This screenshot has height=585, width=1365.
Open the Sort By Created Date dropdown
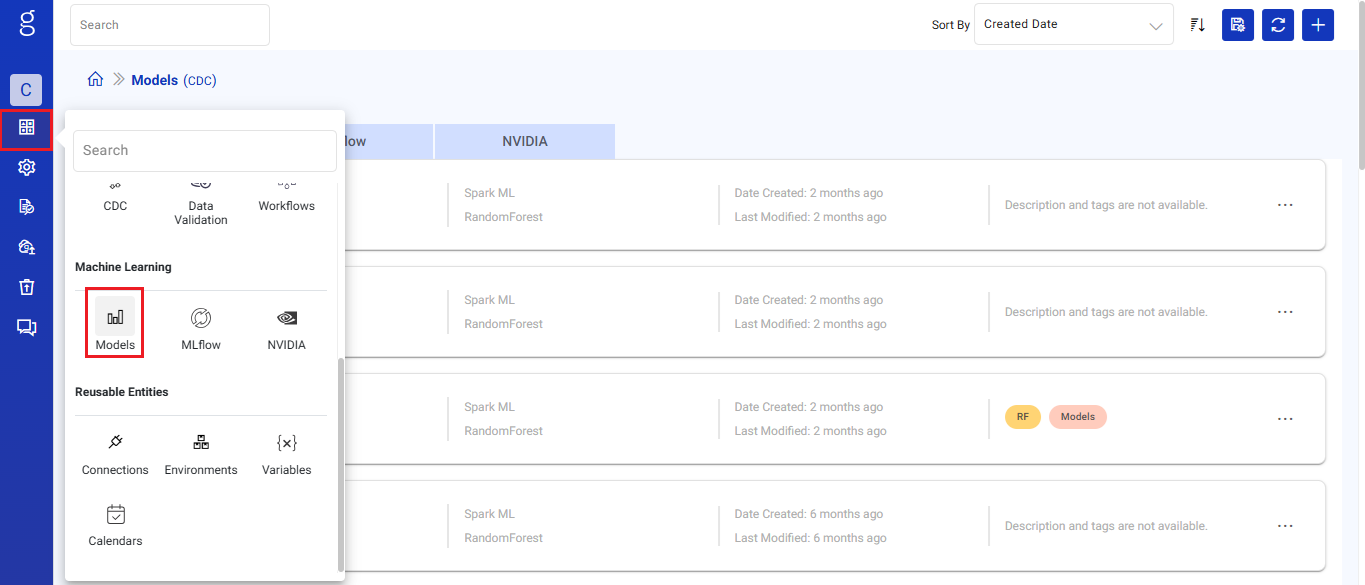point(1072,24)
